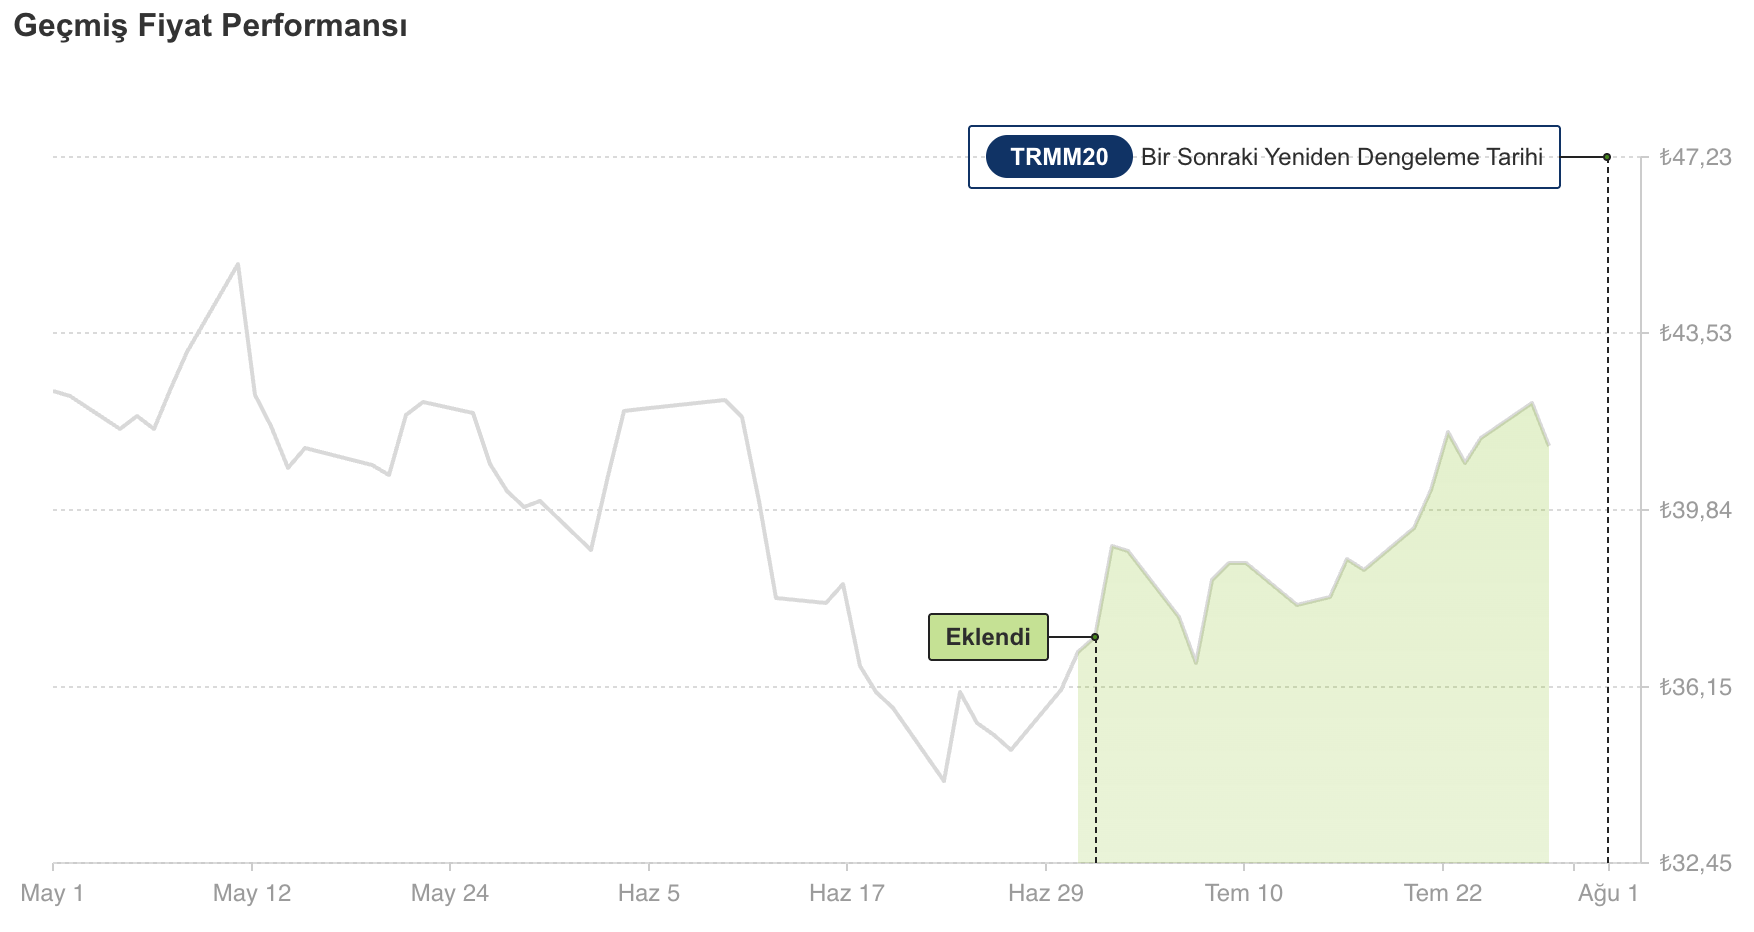Viewport: 1754px width, 932px height.
Task: Click the ₺43,53 price label
Action: click(x=1696, y=333)
